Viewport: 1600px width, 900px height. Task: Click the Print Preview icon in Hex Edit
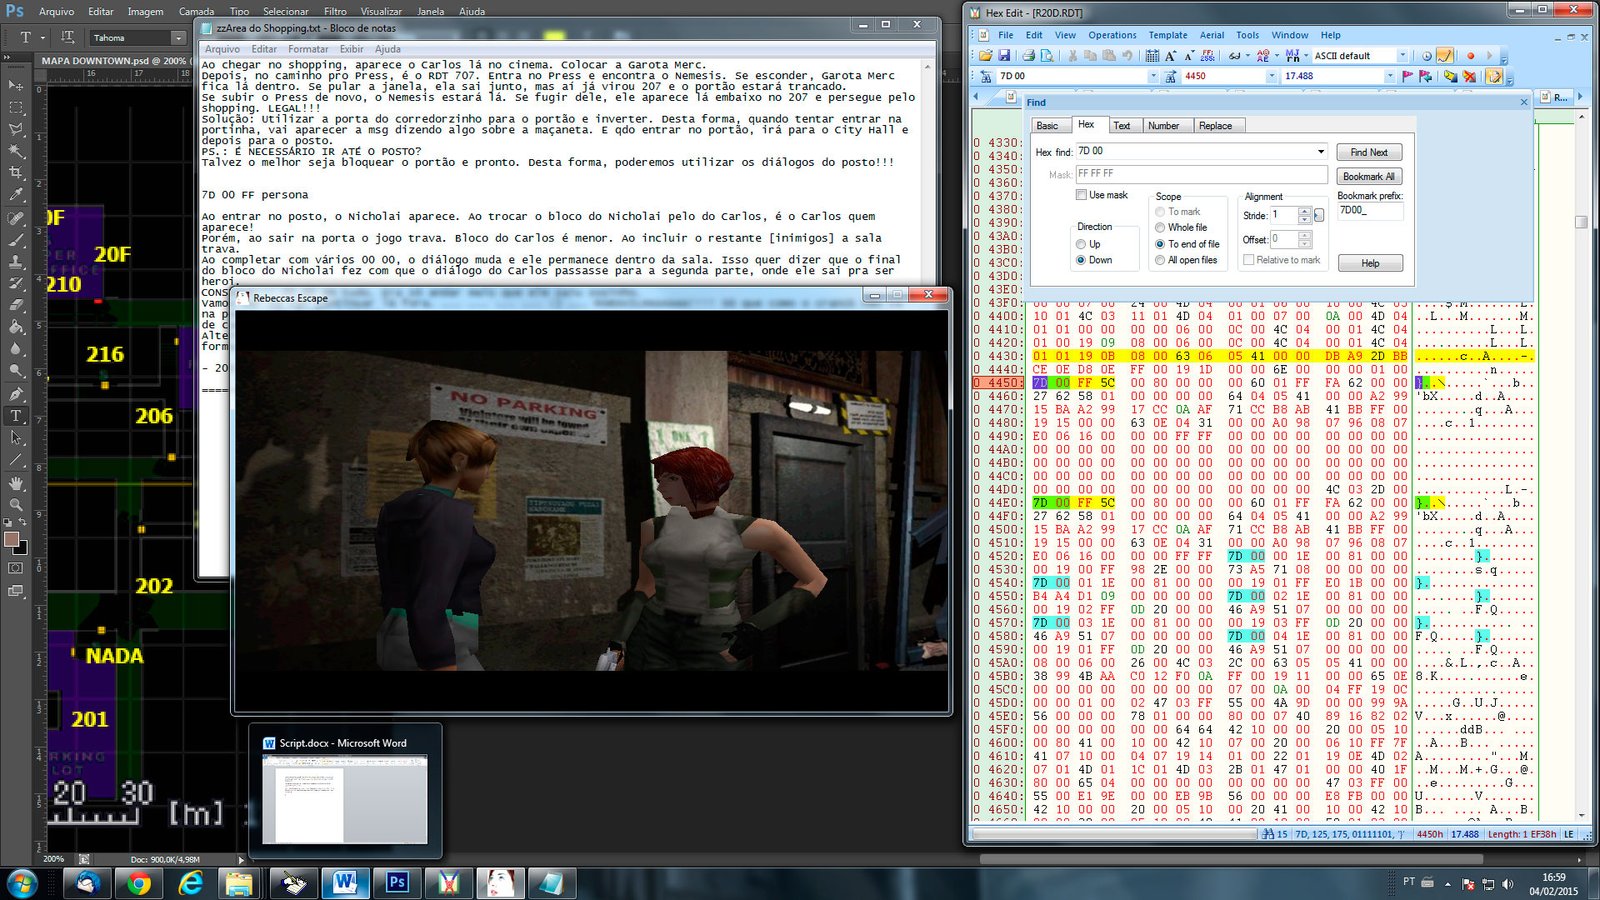coord(1046,56)
